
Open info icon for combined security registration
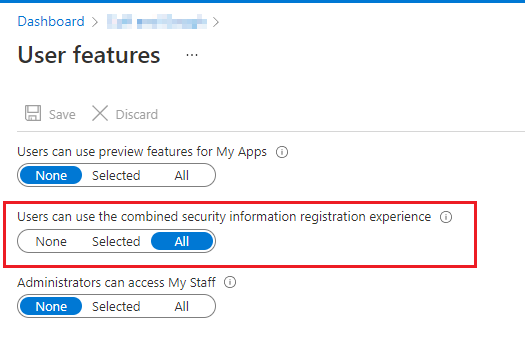(x=446, y=217)
